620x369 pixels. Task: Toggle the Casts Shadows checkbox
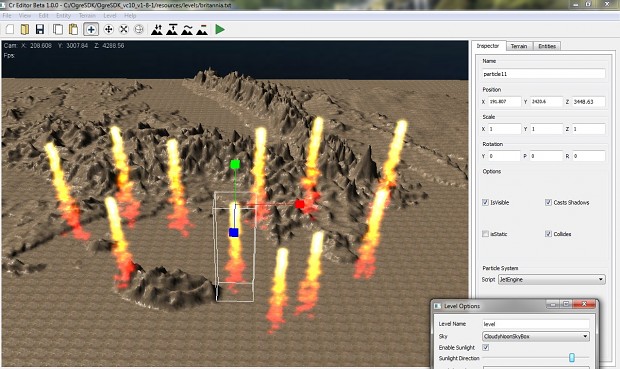(548, 202)
